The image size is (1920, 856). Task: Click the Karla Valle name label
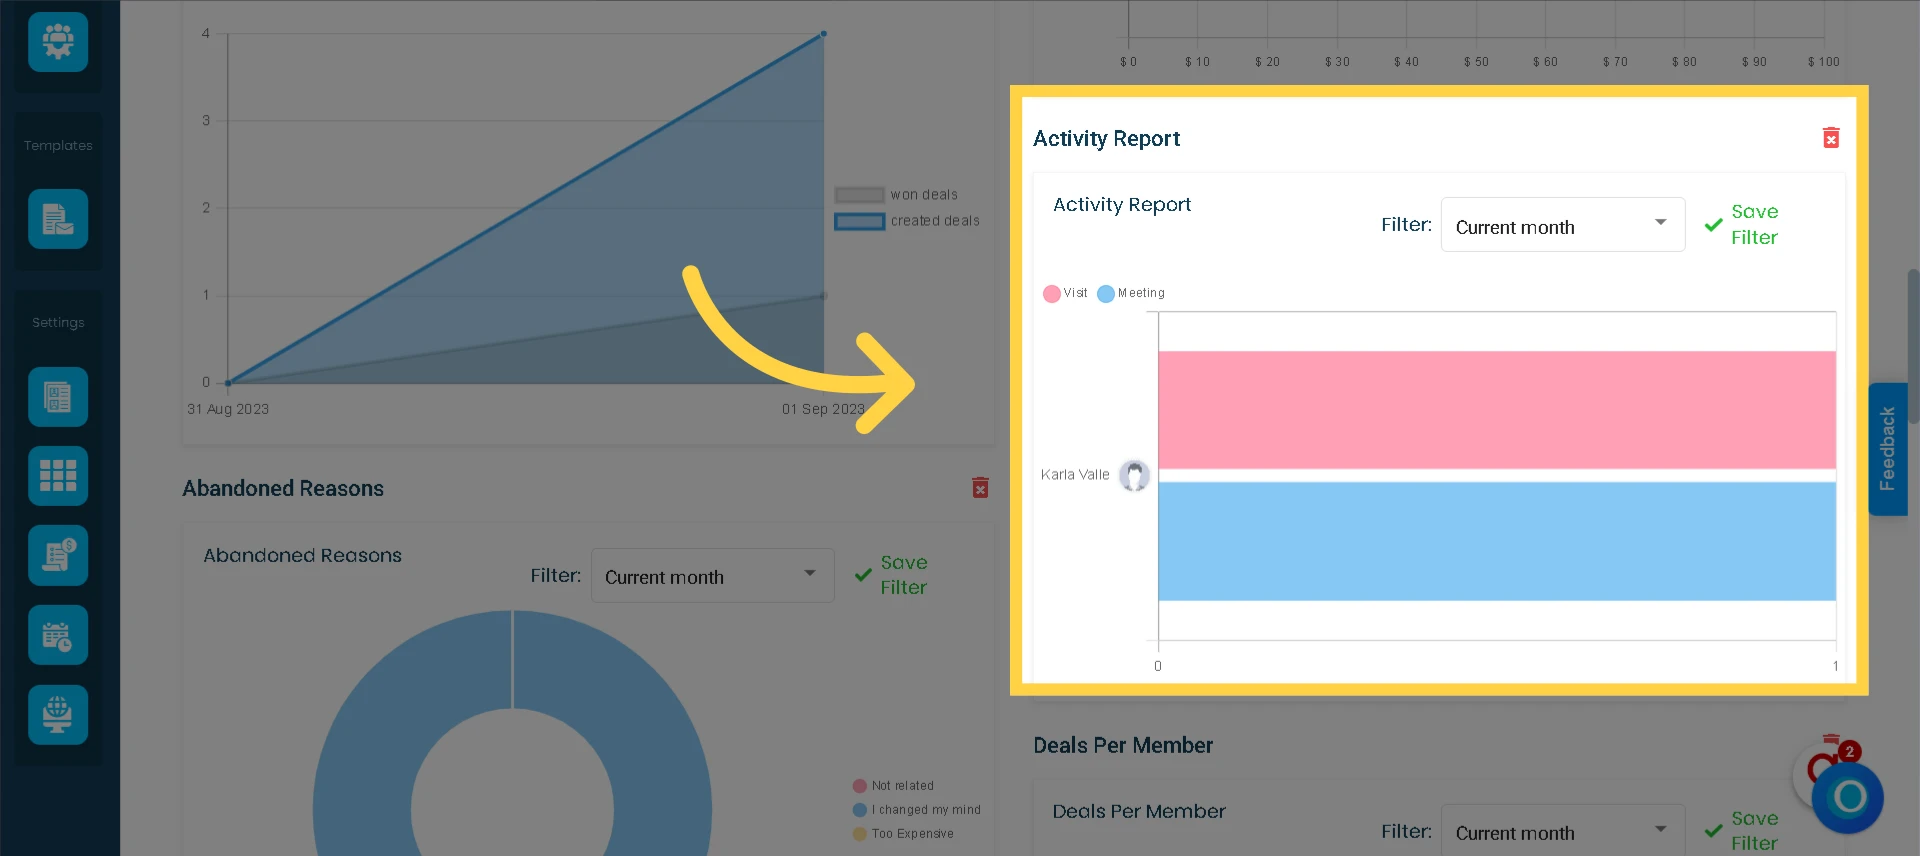(x=1075, y=475)
